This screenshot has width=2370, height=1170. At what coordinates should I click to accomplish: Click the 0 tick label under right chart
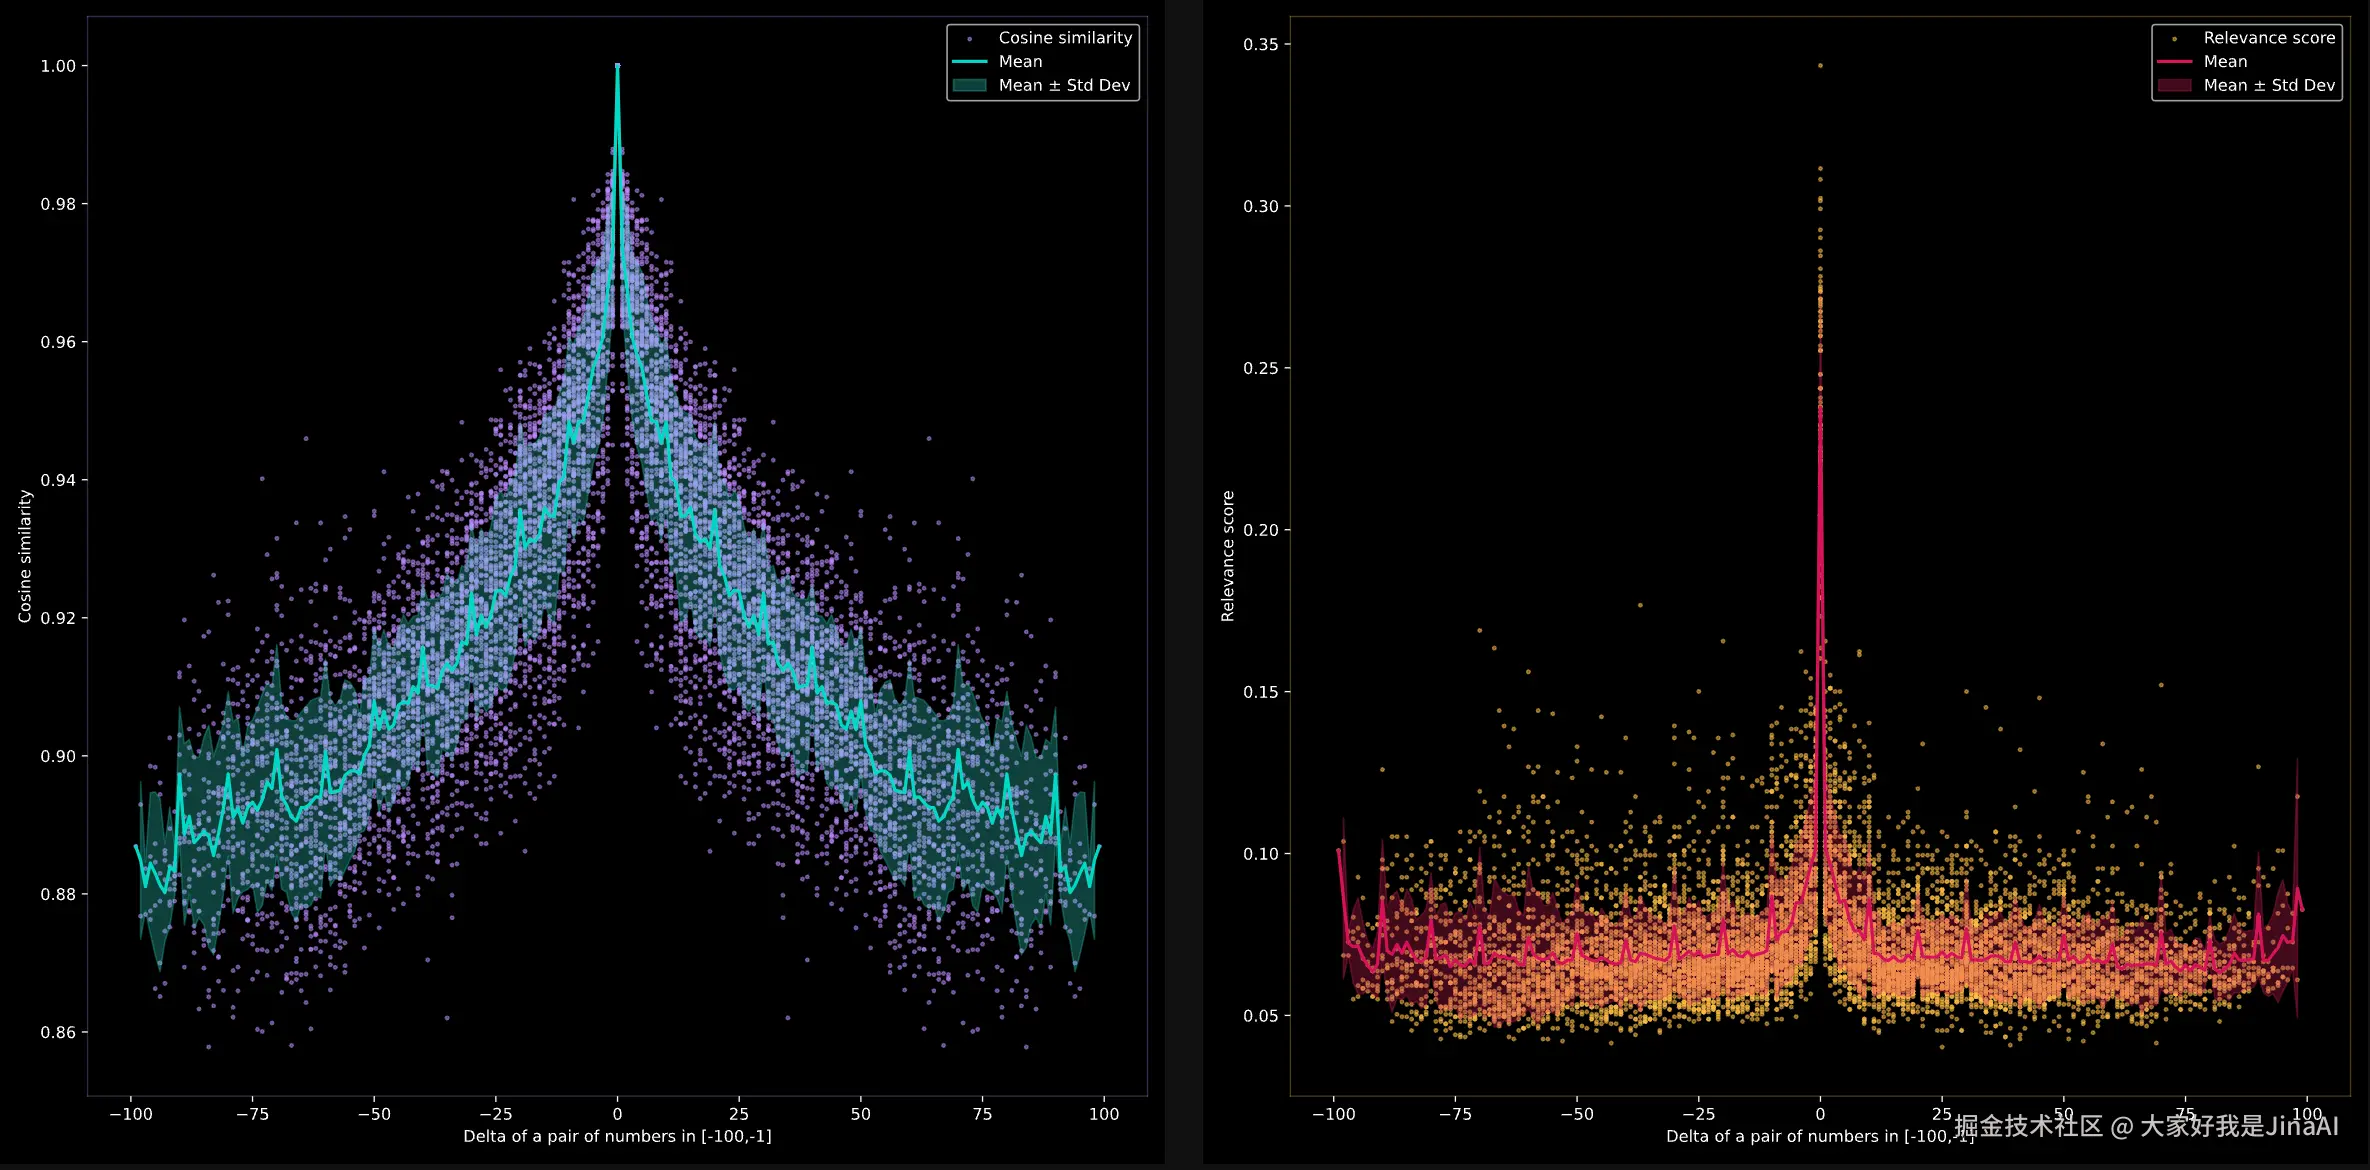[x=1820, y=1114]
